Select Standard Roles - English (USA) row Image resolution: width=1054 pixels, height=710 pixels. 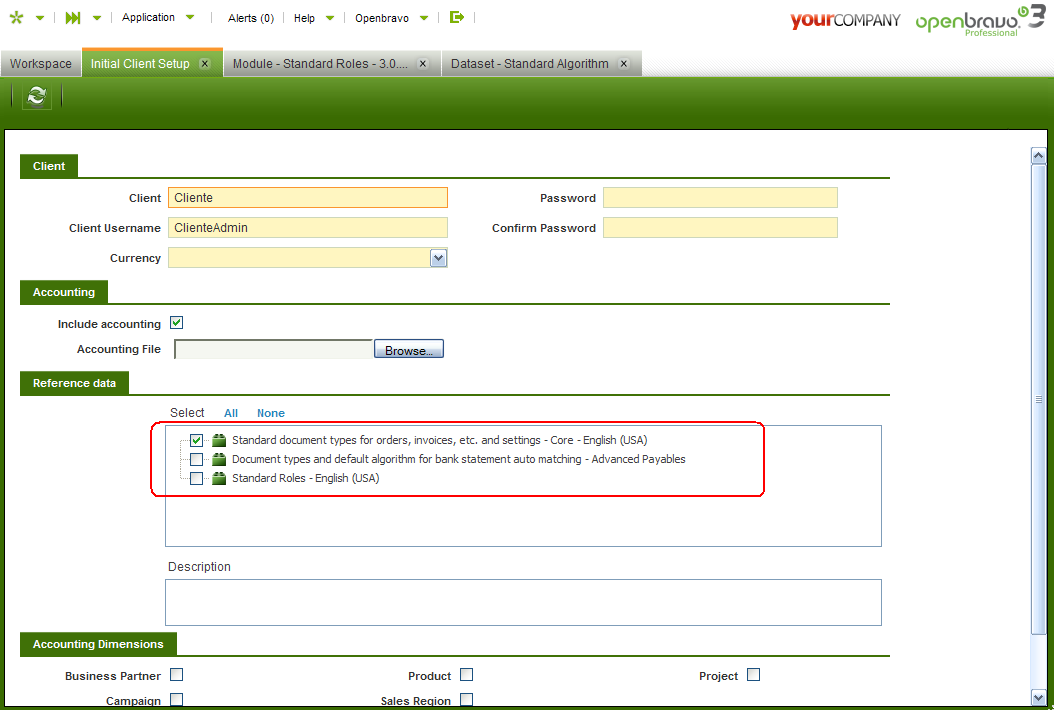305,478
